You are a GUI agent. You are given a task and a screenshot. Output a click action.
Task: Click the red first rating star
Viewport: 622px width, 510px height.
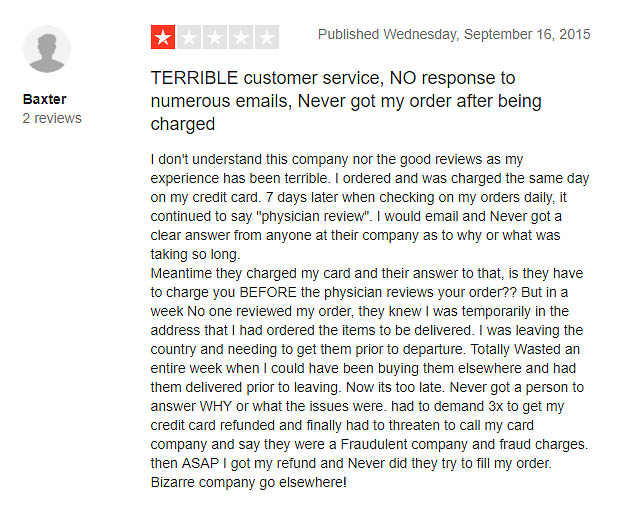pos(163,37)
